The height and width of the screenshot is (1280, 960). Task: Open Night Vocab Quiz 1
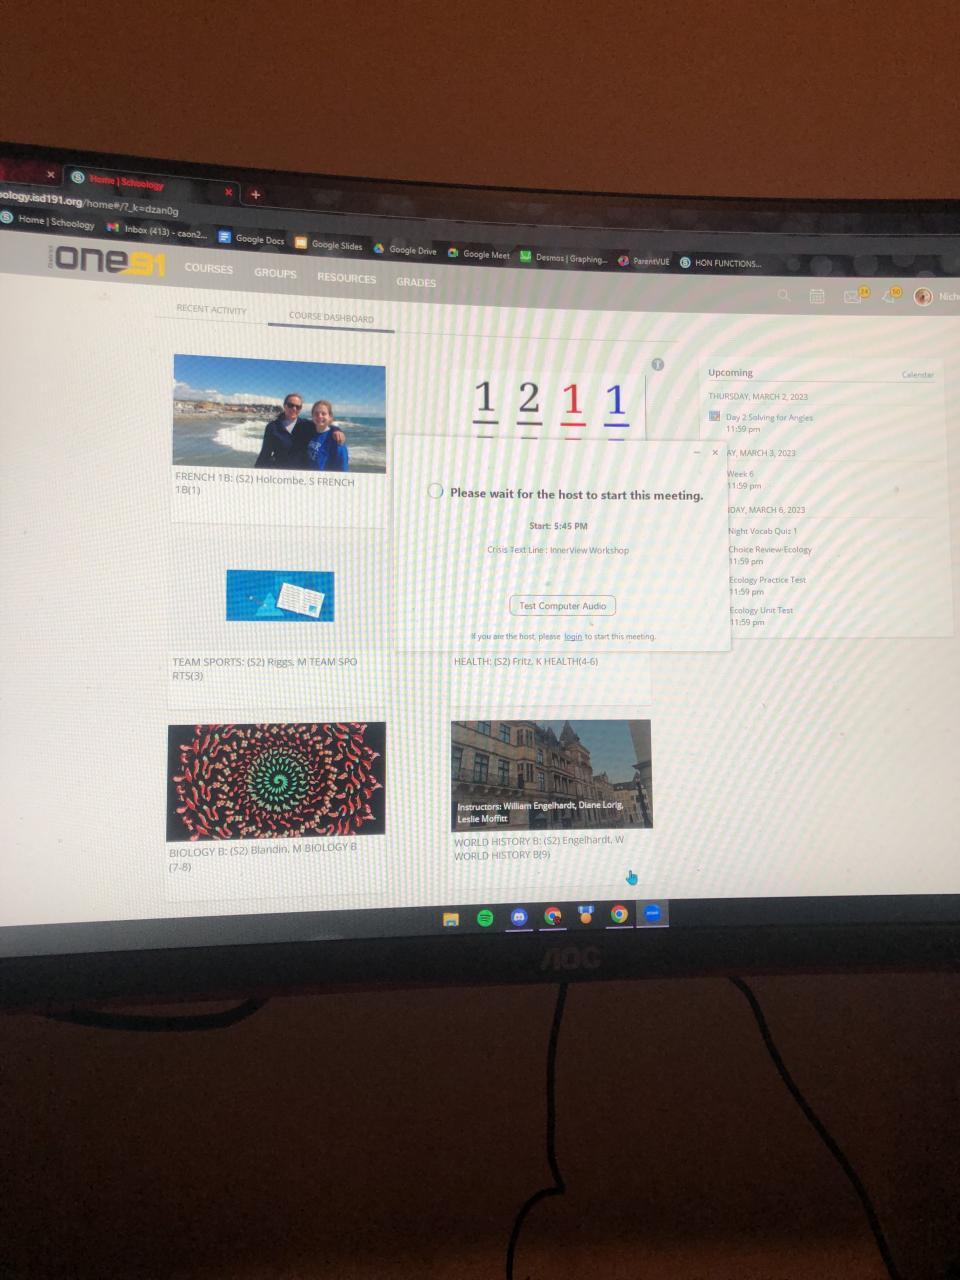[x=763, y=531]
